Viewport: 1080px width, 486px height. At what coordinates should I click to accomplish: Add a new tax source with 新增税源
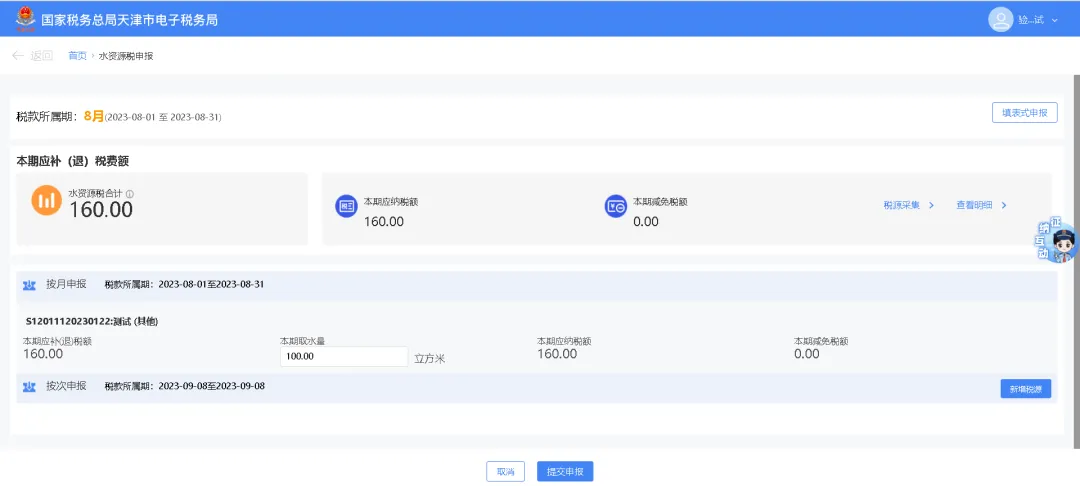1025,389
